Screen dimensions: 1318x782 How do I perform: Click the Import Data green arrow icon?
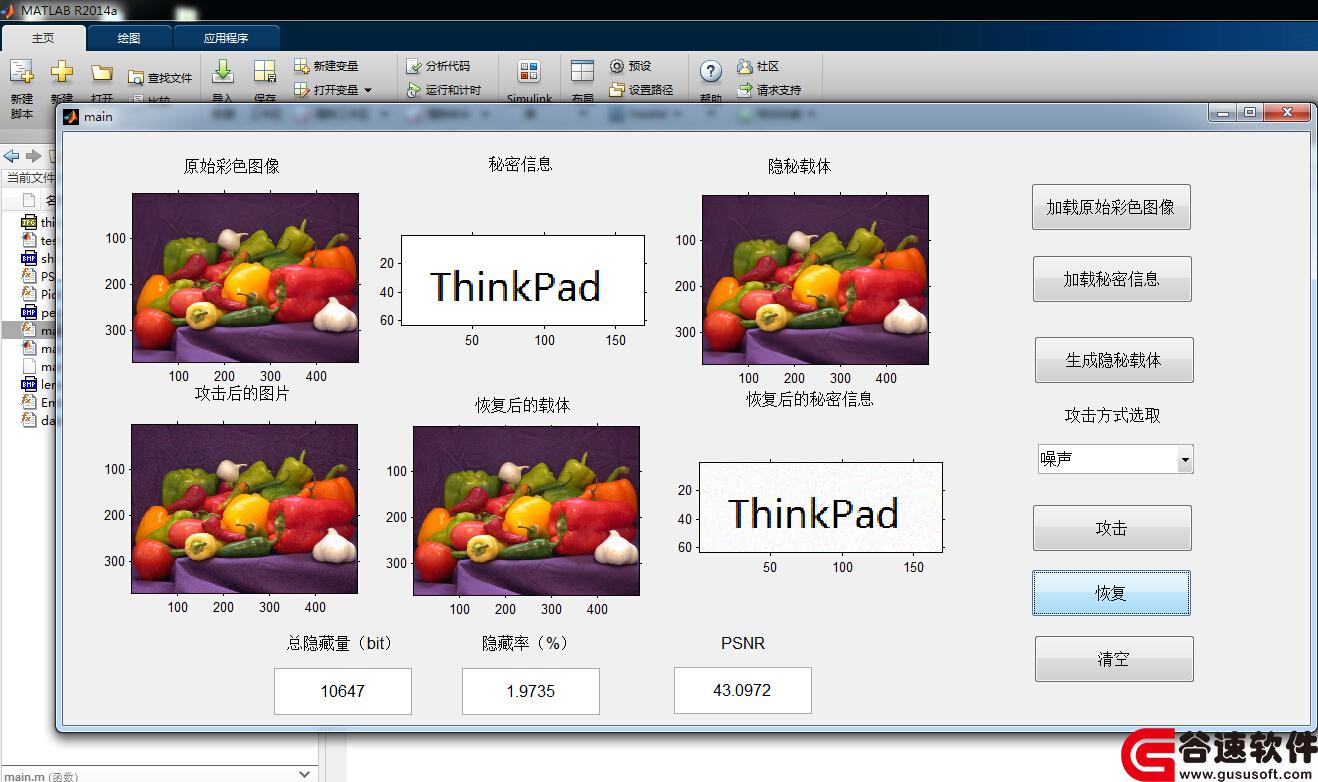(x=223, y=70)
